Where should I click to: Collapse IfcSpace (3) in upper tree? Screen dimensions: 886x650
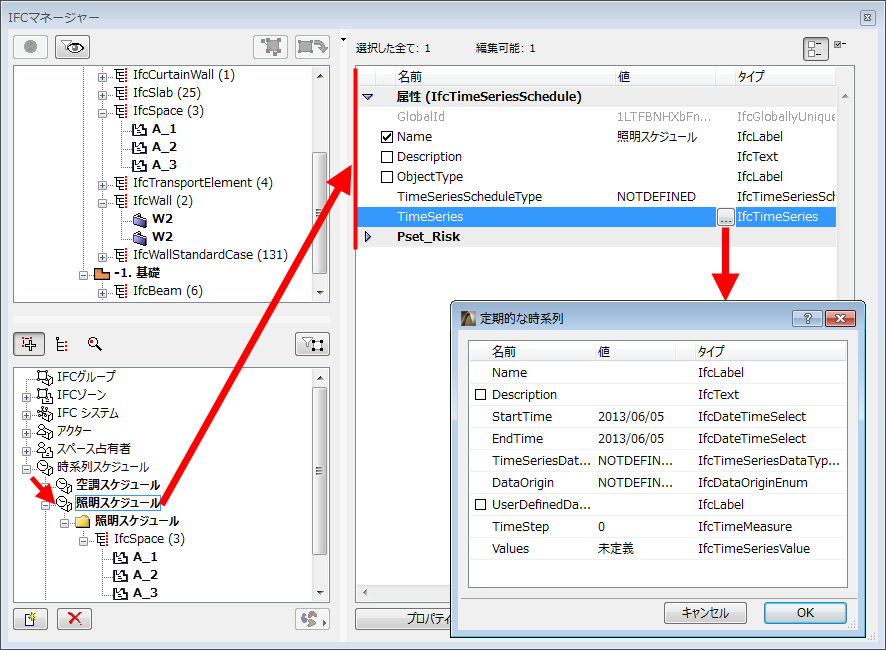102,113
